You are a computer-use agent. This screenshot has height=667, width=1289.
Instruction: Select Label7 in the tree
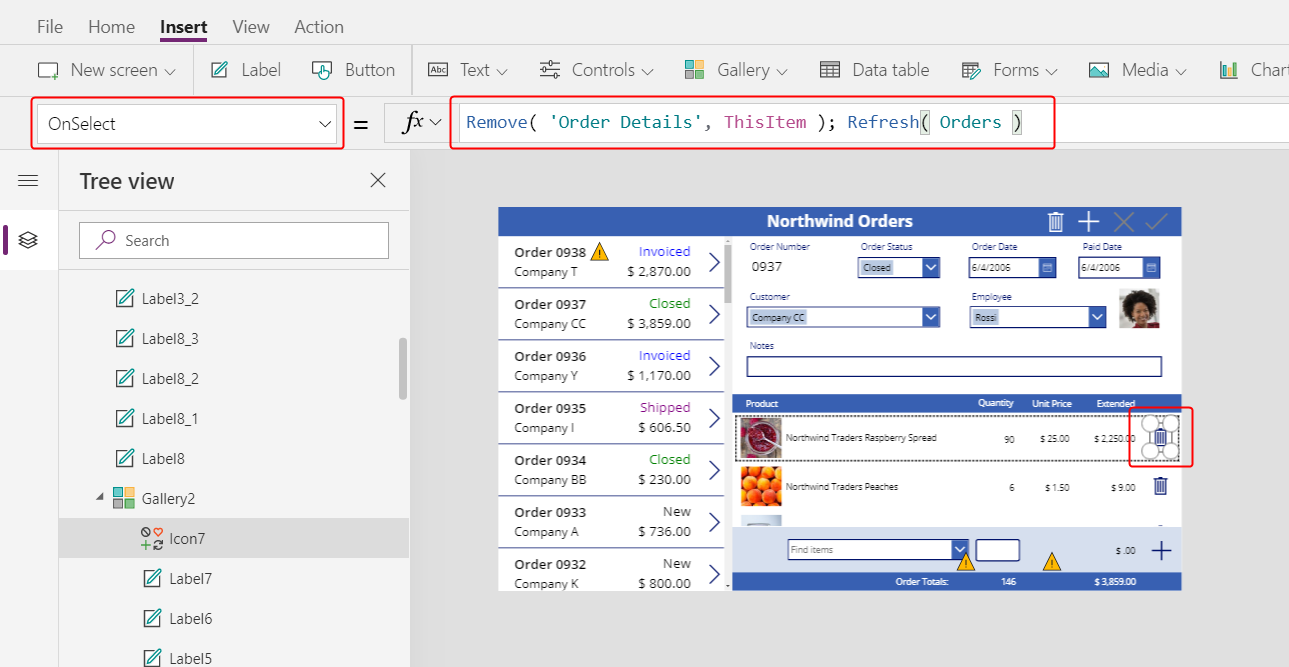point(190,579)
